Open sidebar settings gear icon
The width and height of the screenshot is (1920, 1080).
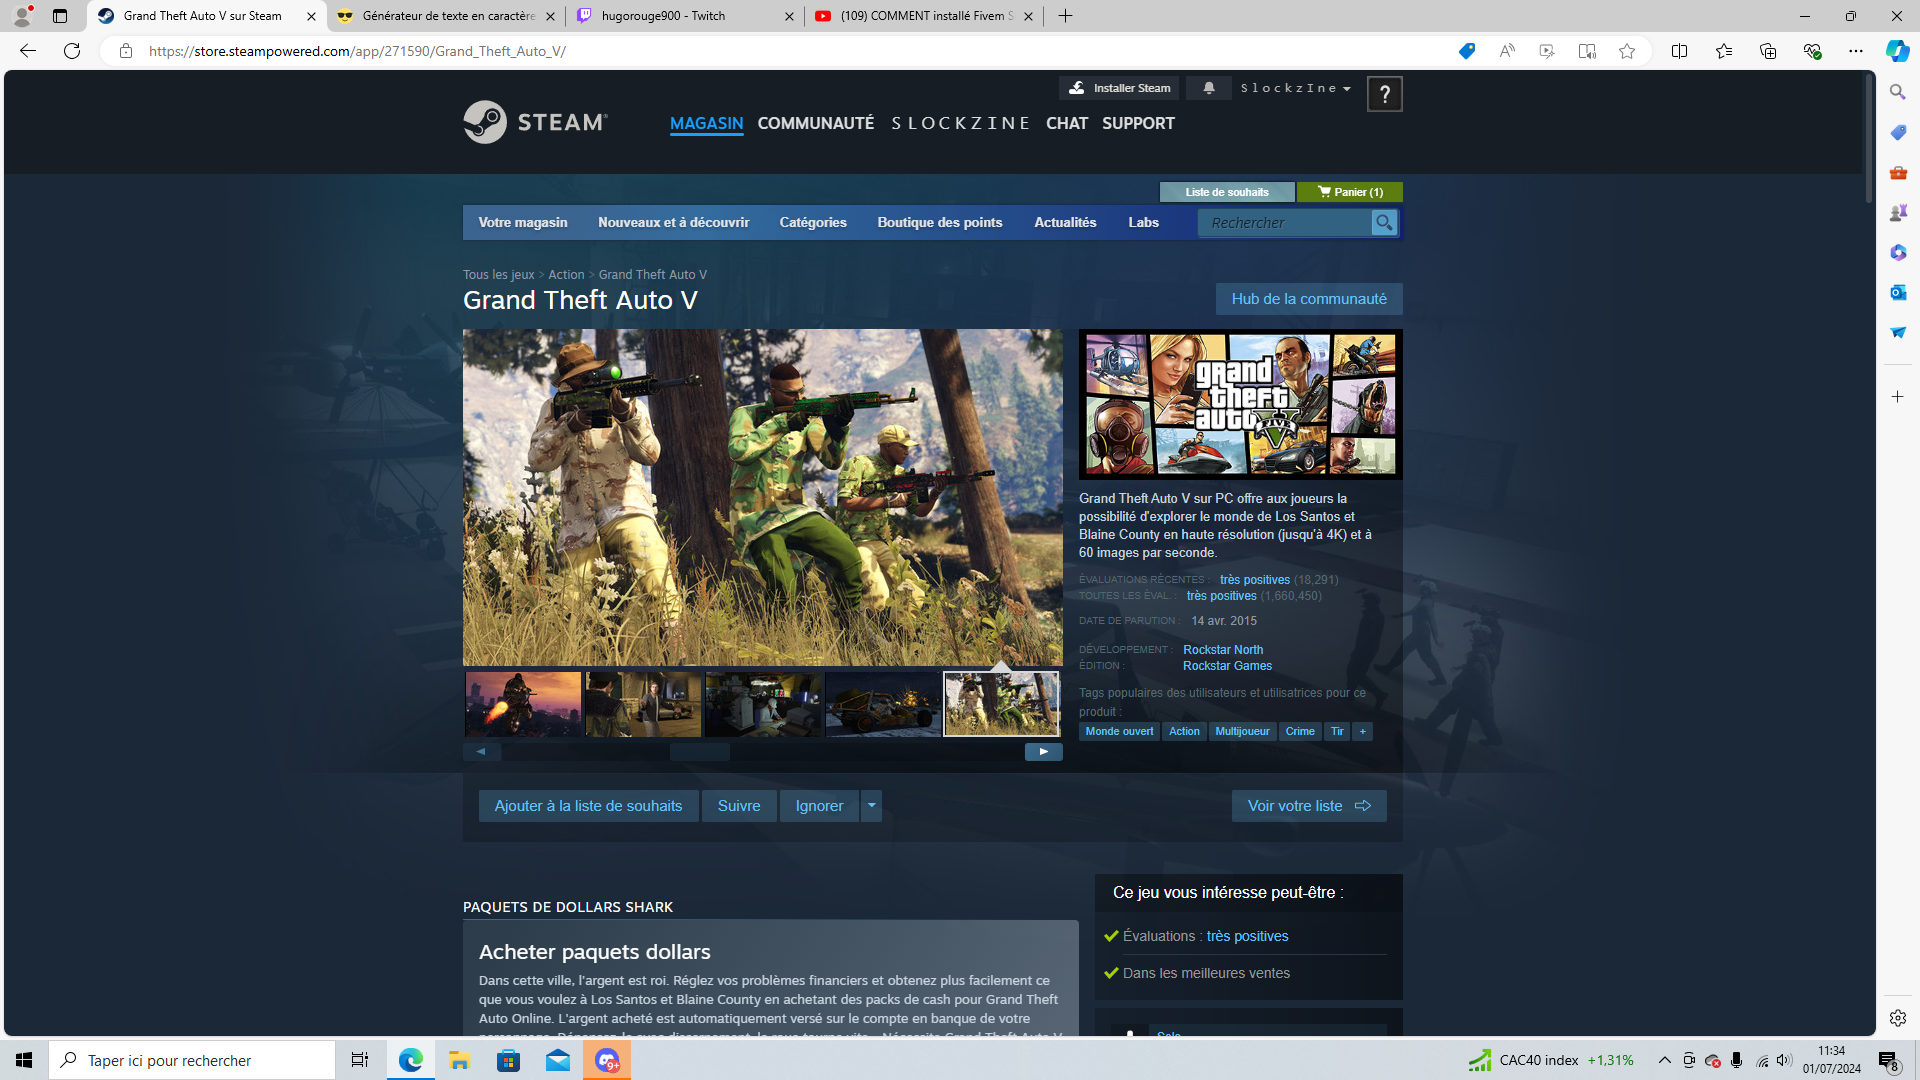(1898, 1018)
